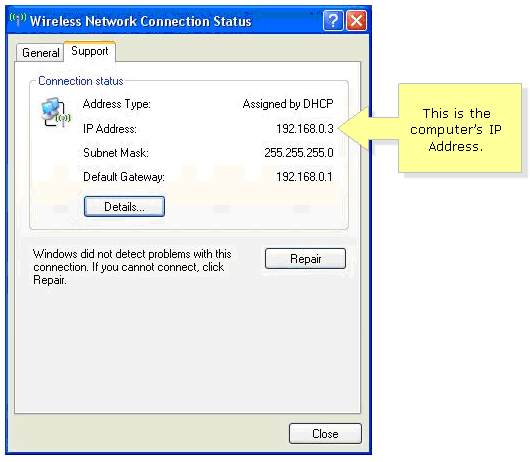Click the Subnet Mask value 255.255.255.0
Viewport: 532px width, 462px height.
pyautogui.click(x=299, y=153)
